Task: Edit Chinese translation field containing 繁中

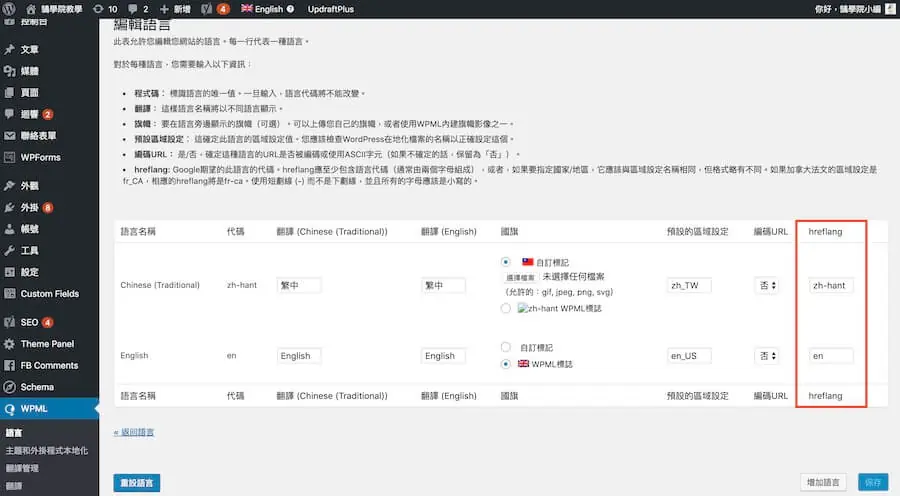Action: pos(298,285)
